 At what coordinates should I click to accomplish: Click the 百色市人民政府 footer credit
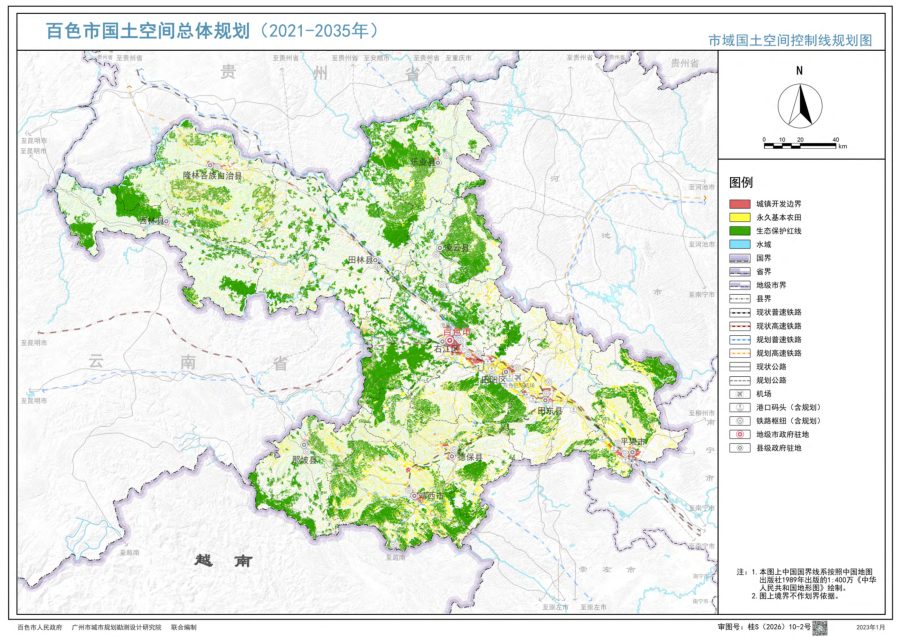[x=40, y=628]
